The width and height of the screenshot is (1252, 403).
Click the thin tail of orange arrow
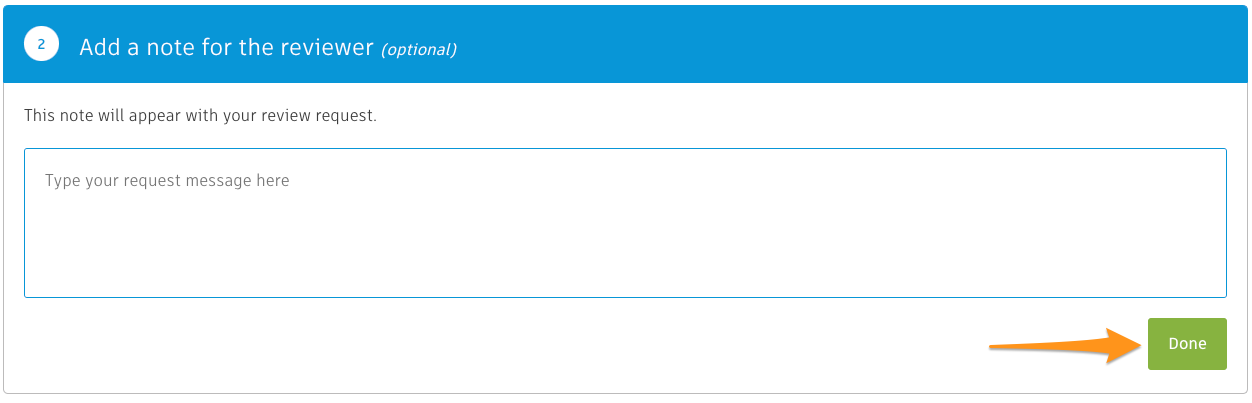point(1040,346)
